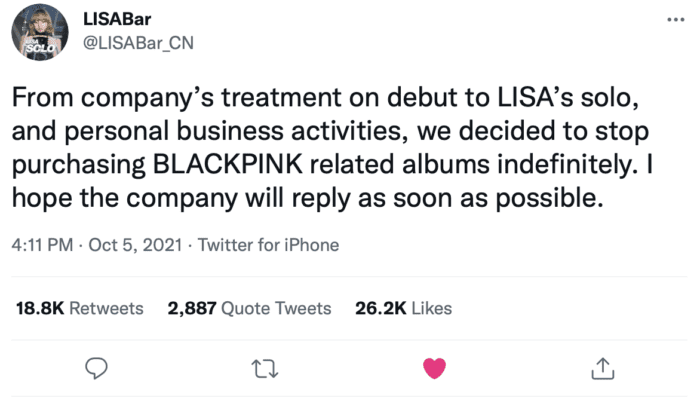Open LISABar profile avatar picture
The width and height of the screenshot is (700, 404).
pyautogui.click(x=40, y=32)
